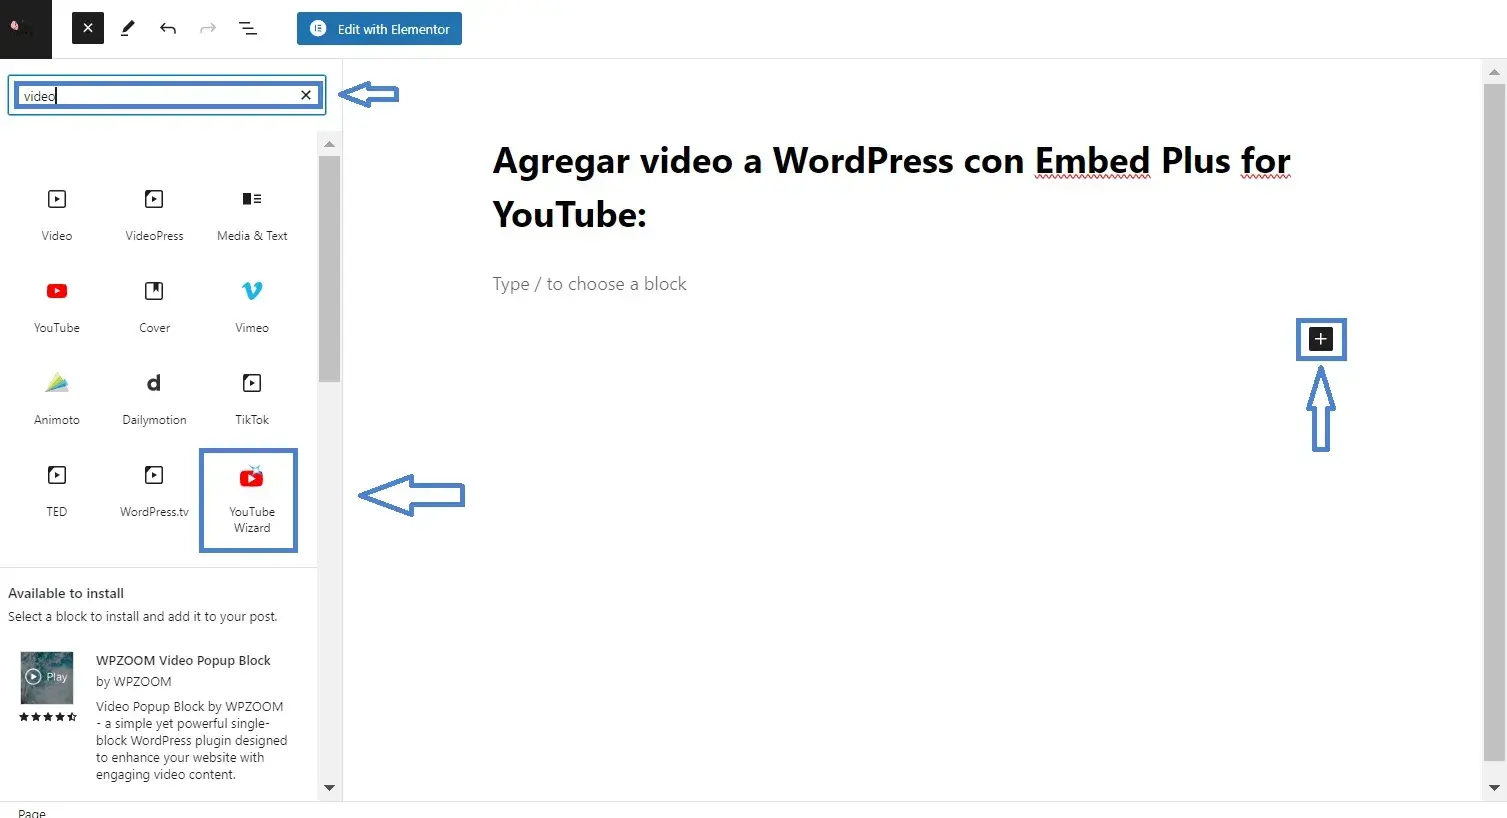Close the block inserter panel
Image resolution: width=1507 pixels, height=818 pixels.
pos(88,28)
